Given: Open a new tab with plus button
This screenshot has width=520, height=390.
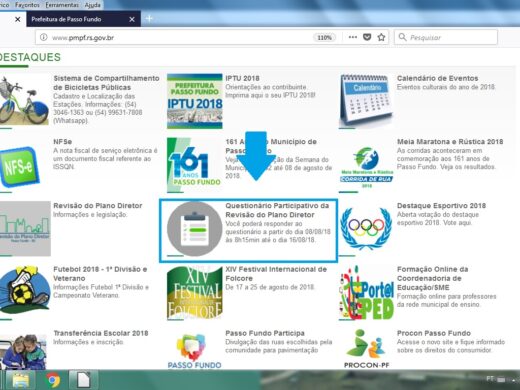Looking at the screenshot, I should 149,19.
